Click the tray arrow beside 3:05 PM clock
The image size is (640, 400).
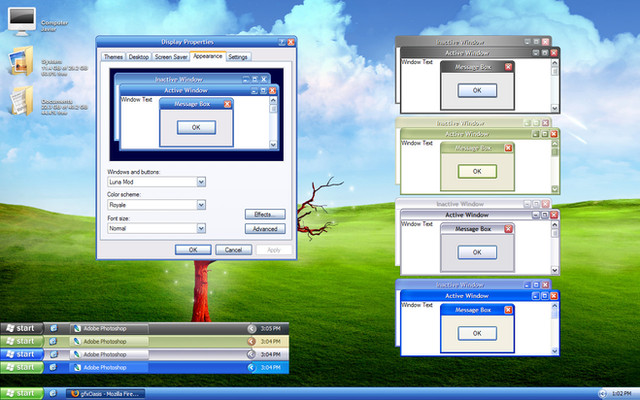251,329
